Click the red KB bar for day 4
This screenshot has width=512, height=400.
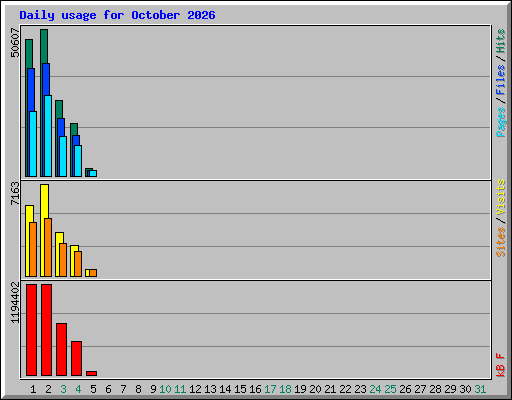76,358
